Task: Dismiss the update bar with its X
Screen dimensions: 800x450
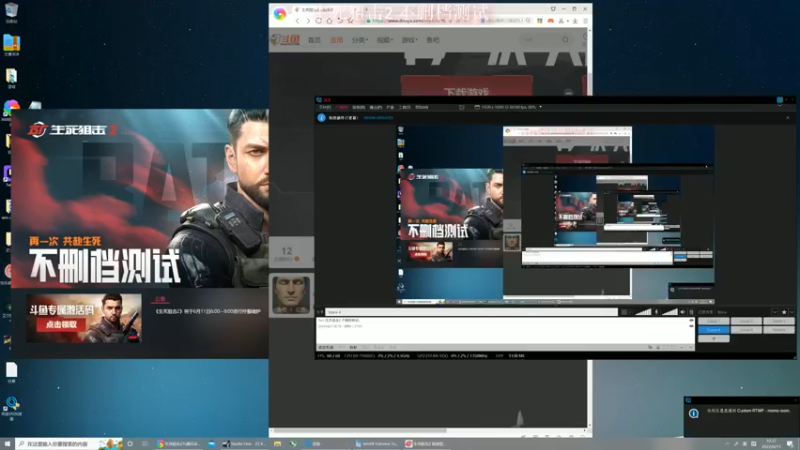Action: tap(788, 118)
